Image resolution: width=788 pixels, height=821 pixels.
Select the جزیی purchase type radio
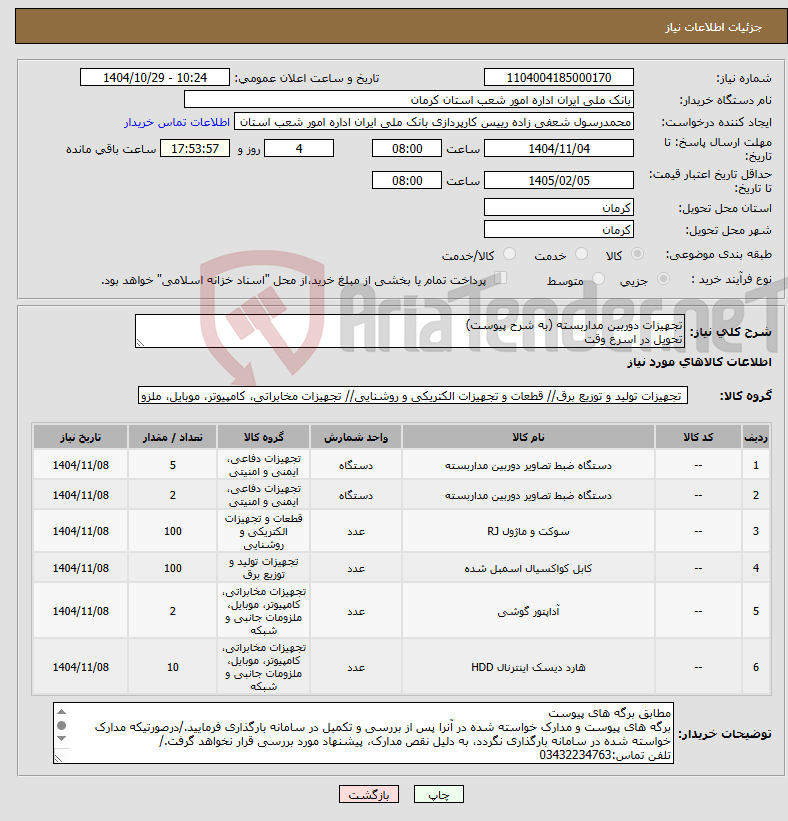[663, 279]
